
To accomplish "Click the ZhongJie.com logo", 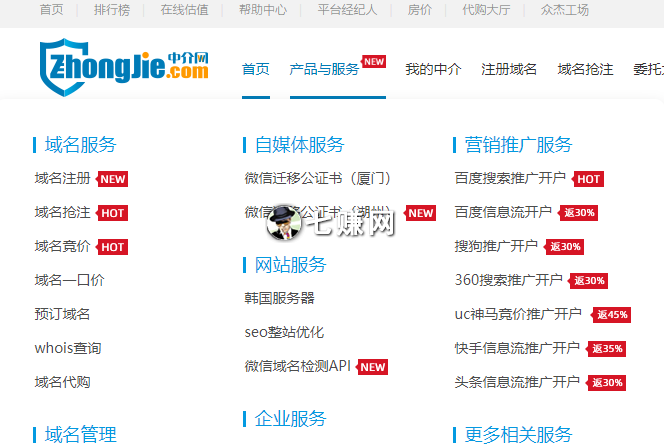I will coord(124,67).
